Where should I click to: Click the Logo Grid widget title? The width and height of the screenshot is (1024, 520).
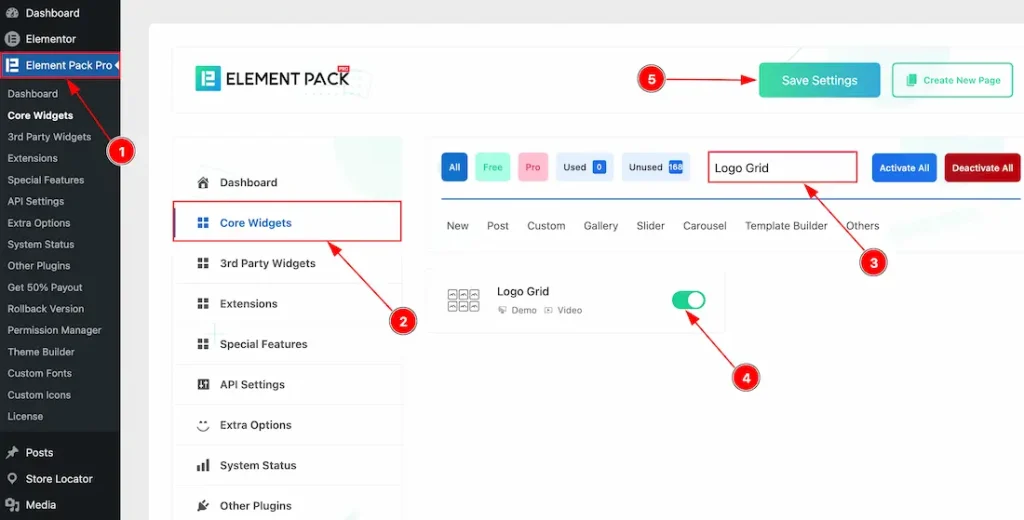523,291
